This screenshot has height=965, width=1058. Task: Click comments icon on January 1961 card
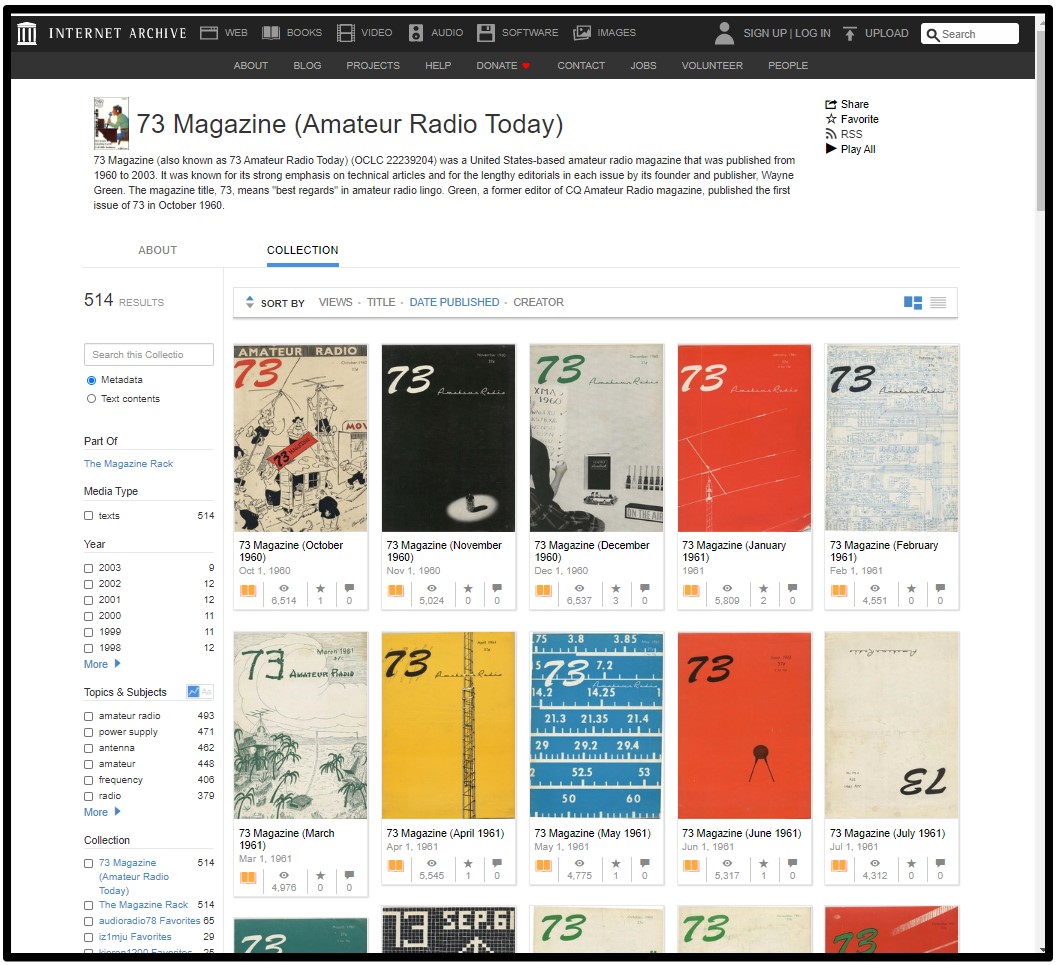[792, 588]
